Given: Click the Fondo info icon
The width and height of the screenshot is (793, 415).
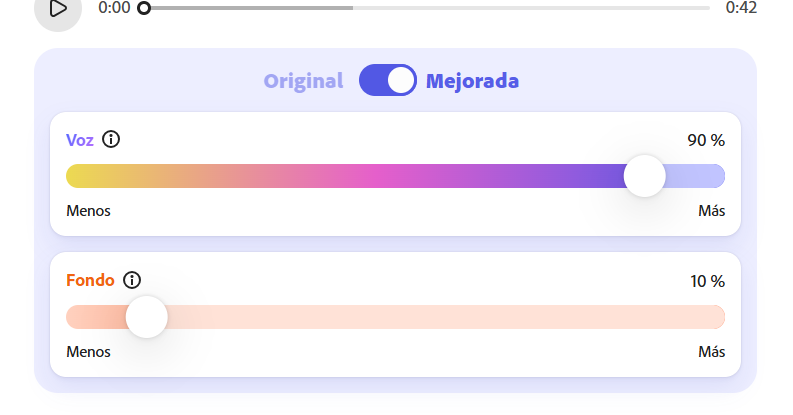Looking at the screenshot, I should point(132,281).
